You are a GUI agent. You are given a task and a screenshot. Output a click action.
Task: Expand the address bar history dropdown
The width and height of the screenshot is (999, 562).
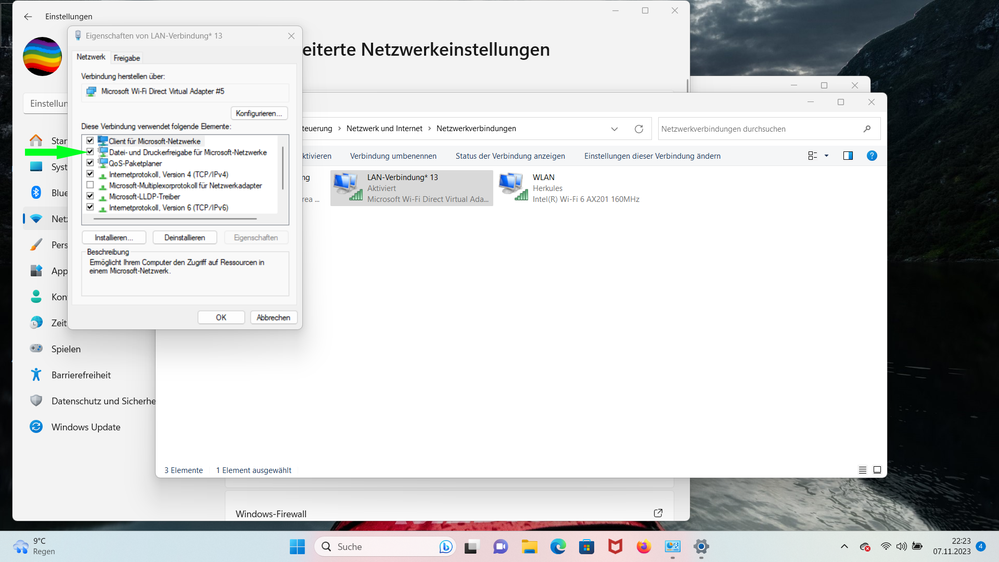tap(616, 129)
